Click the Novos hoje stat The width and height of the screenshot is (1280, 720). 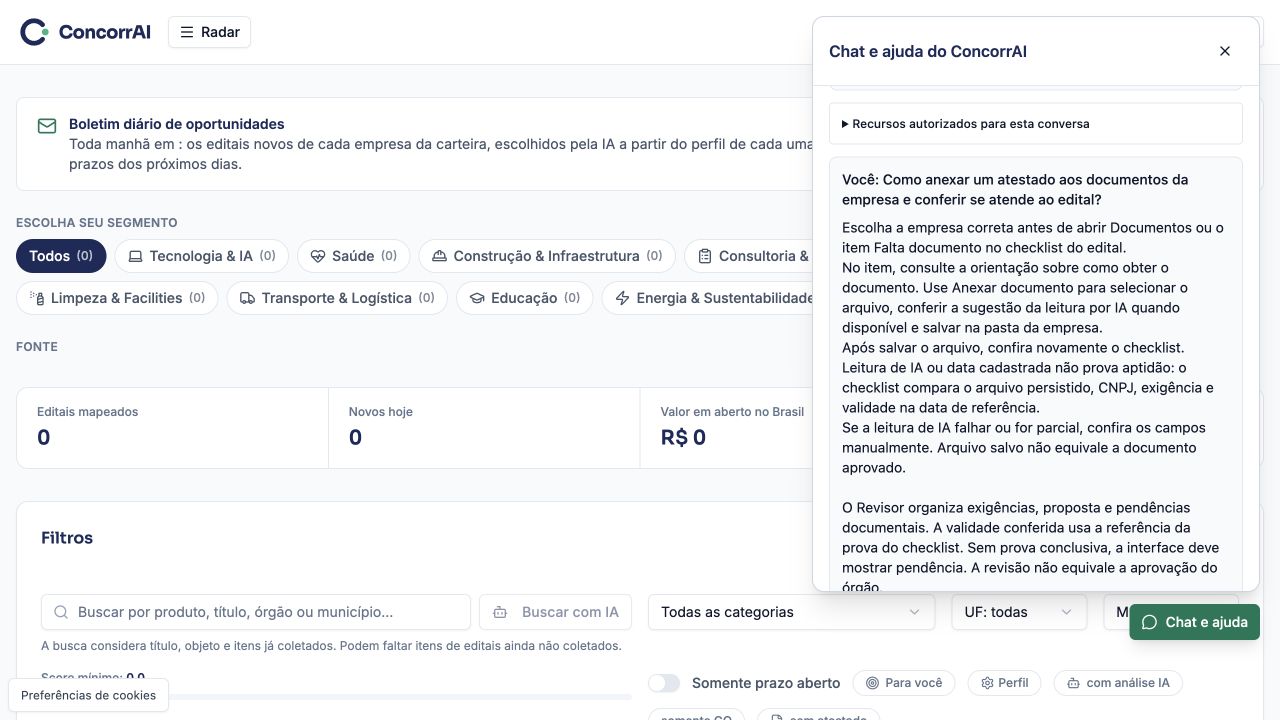pos(484,428)
